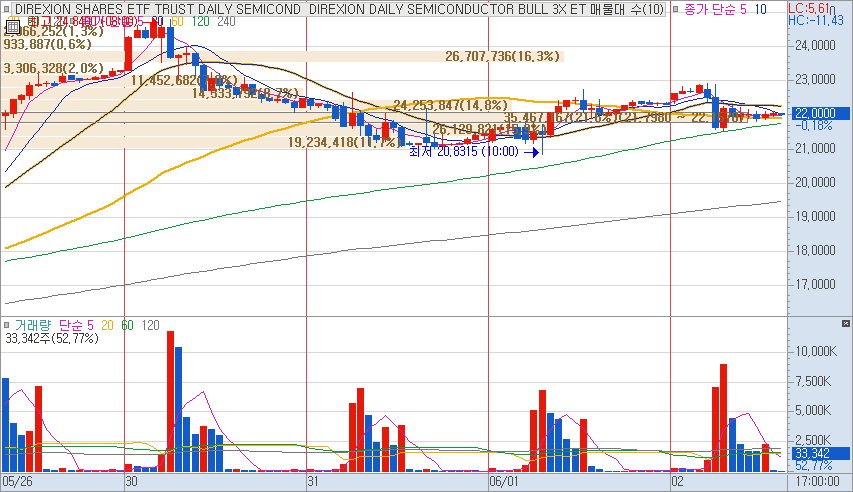The width and height of the screenshot is (853, 492).
Task: Select the green 120 period label in price legend
Action: tap(200, 22)
